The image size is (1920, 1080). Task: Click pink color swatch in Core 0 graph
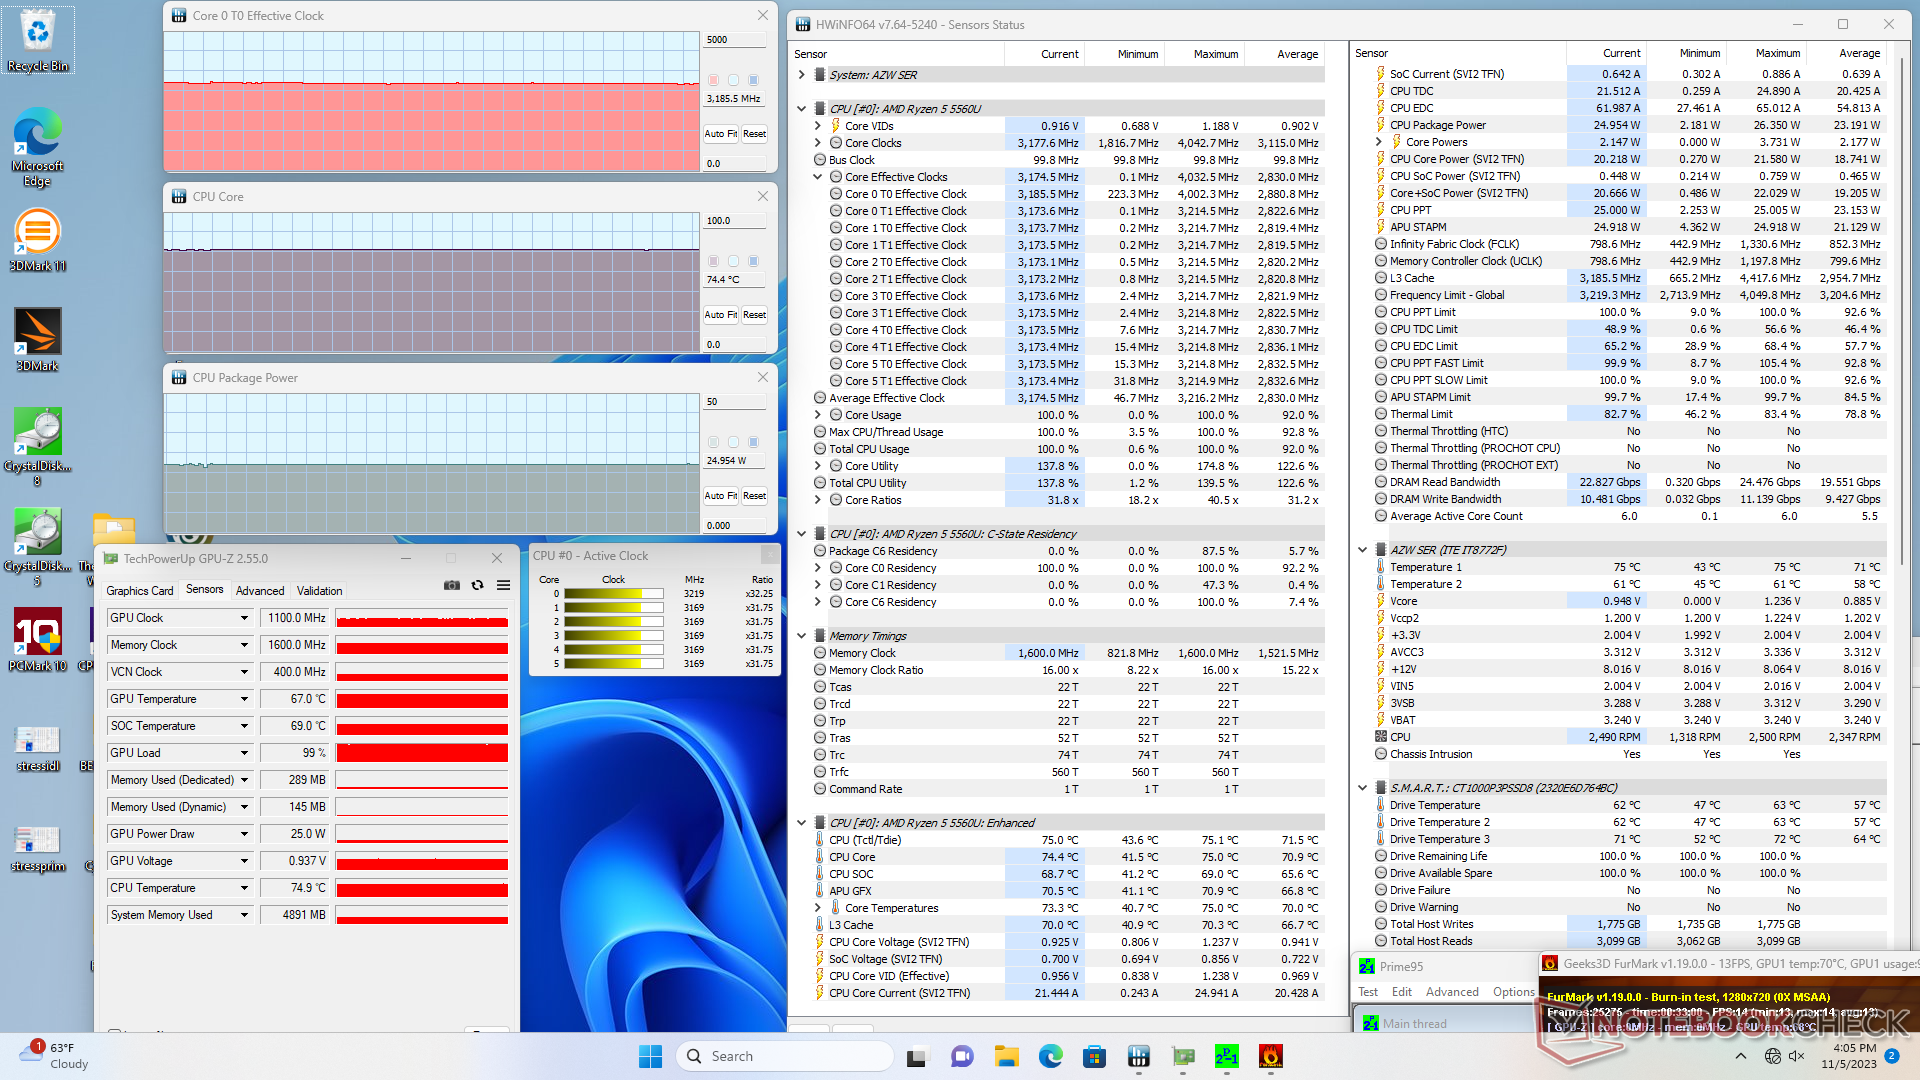[x=713, y=80]
